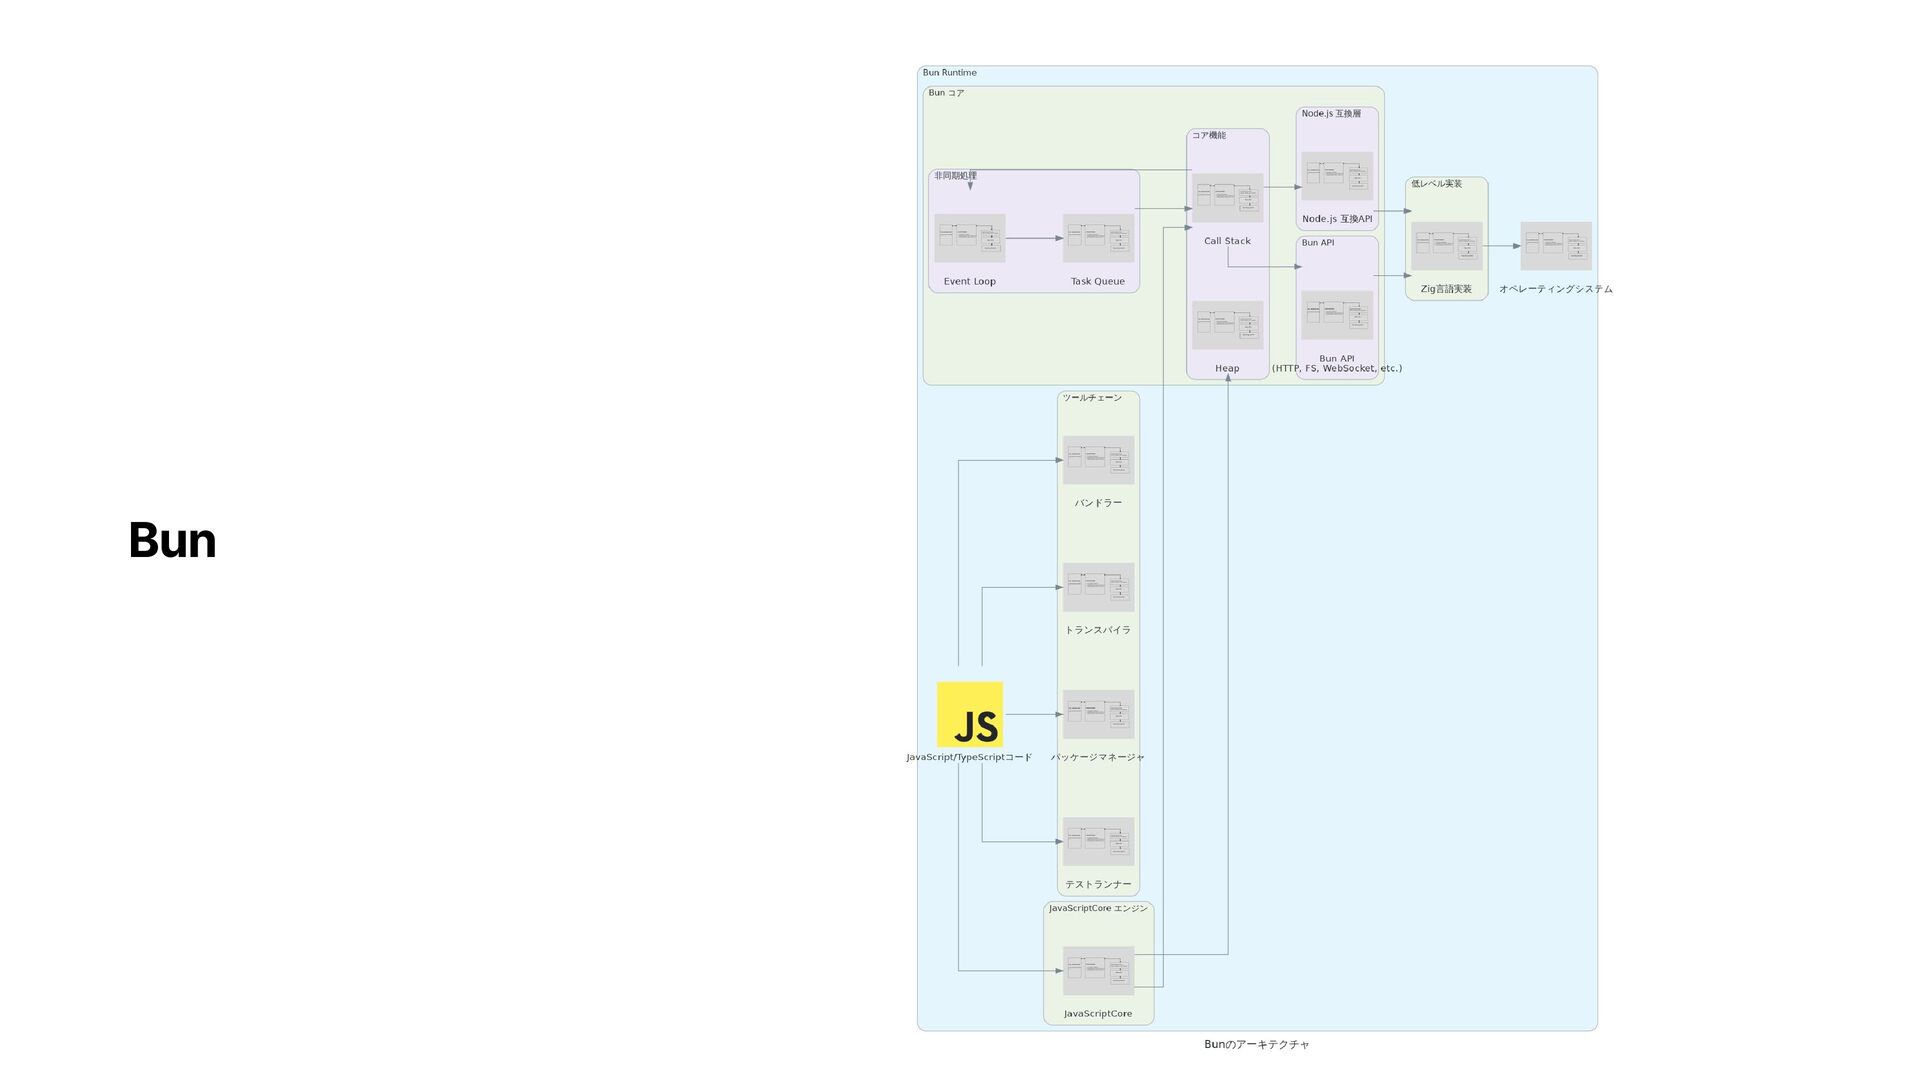
Task: Click the 'Task Queue' text label
Action: click(1098, 282)
